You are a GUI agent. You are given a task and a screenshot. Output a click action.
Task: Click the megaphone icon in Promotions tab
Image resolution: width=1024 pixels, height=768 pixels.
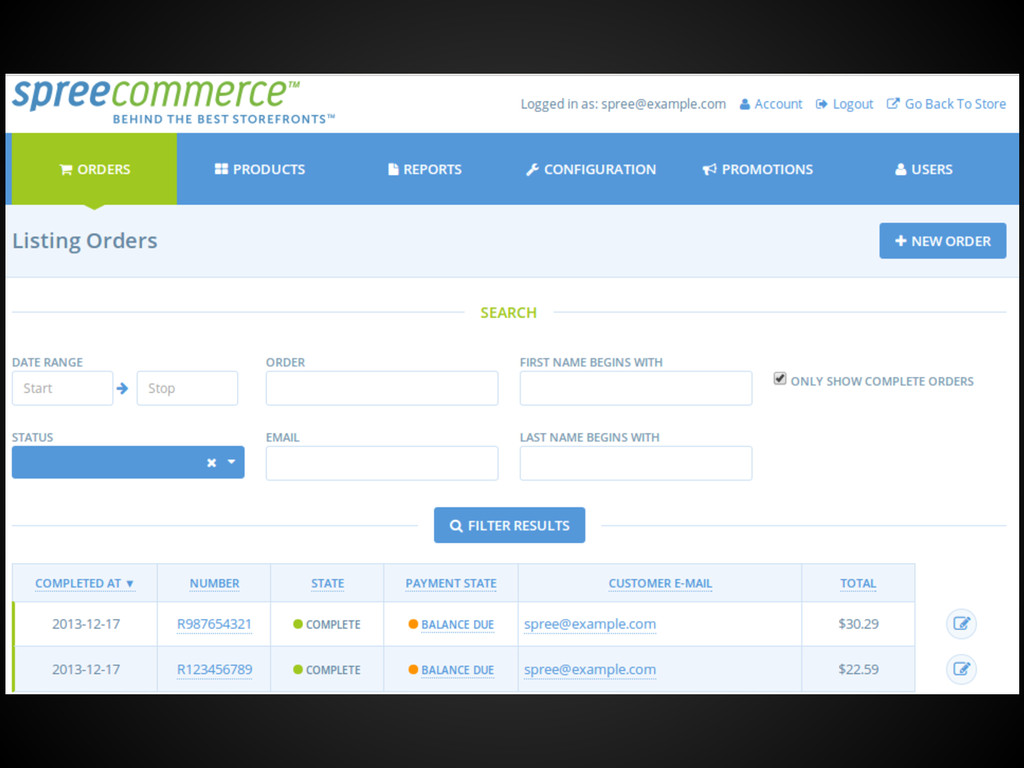point(709,170)
